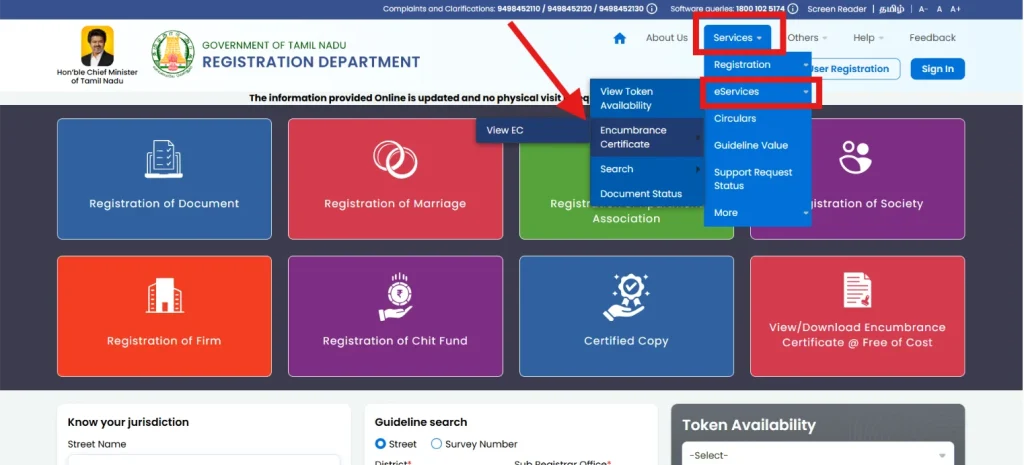Click the User Registration button
Screen dimensions: 1024x465
[x=856, y=69]
